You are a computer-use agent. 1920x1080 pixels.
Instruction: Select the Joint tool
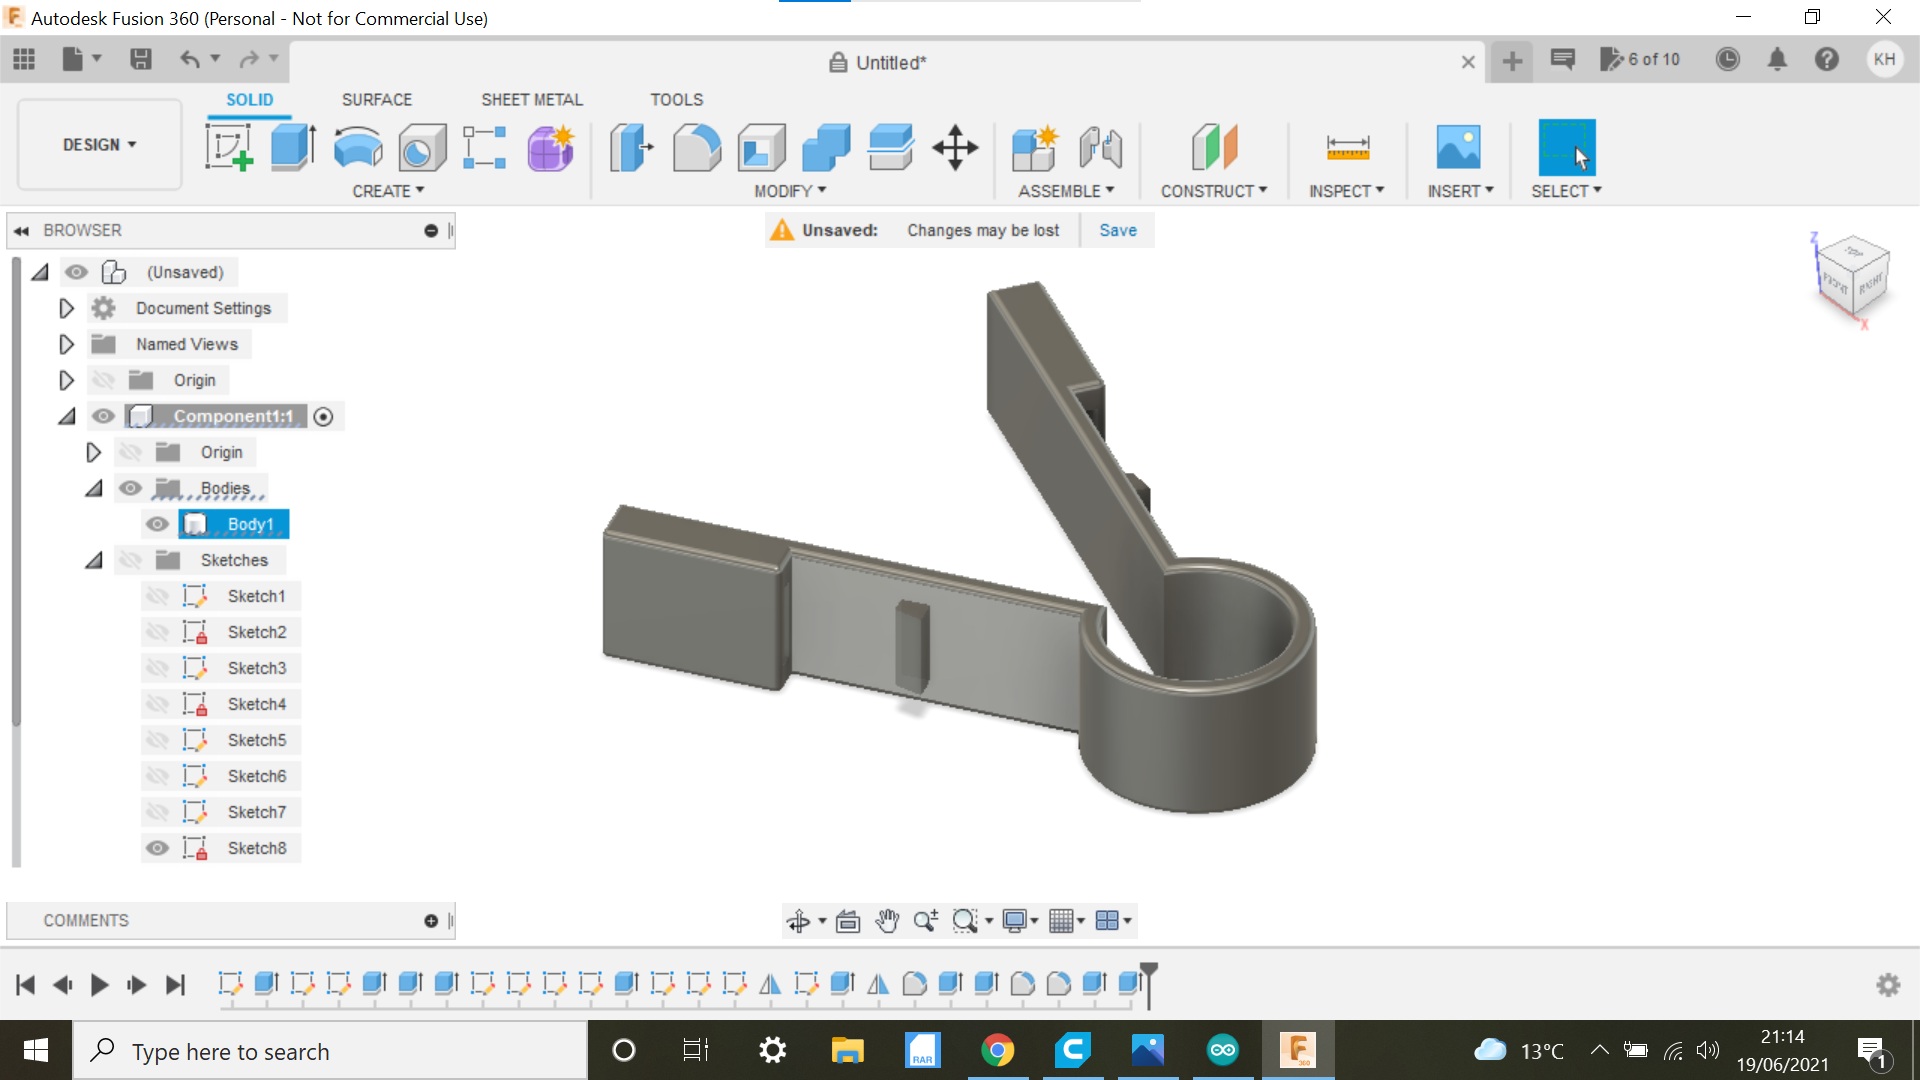[x=1100, y=147]
